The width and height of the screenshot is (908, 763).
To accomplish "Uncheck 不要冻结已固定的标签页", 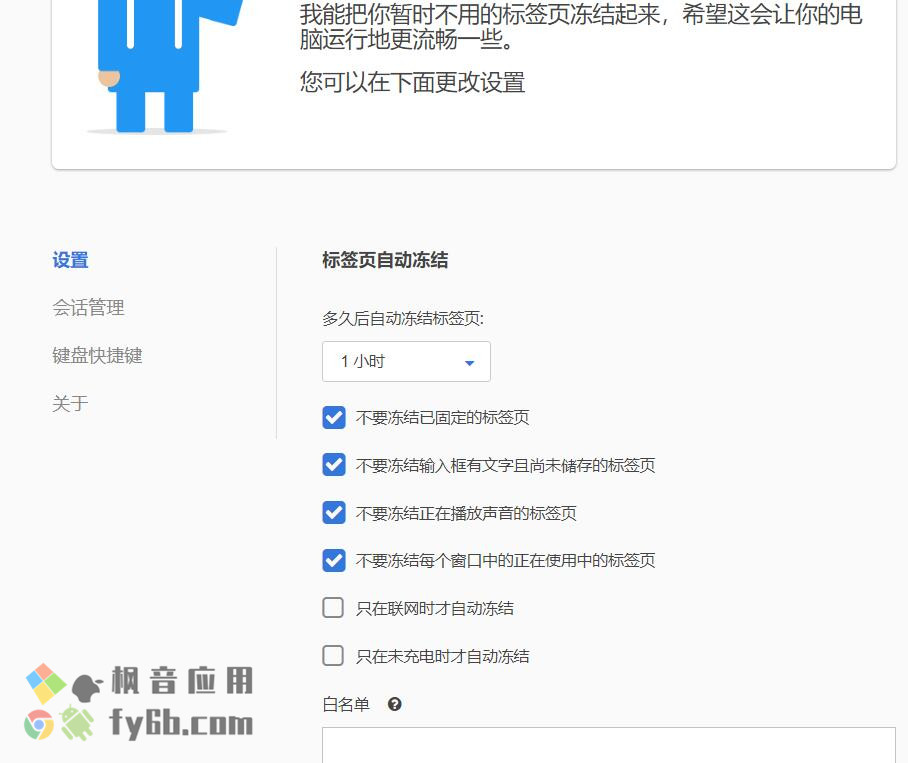I will 334,417.
